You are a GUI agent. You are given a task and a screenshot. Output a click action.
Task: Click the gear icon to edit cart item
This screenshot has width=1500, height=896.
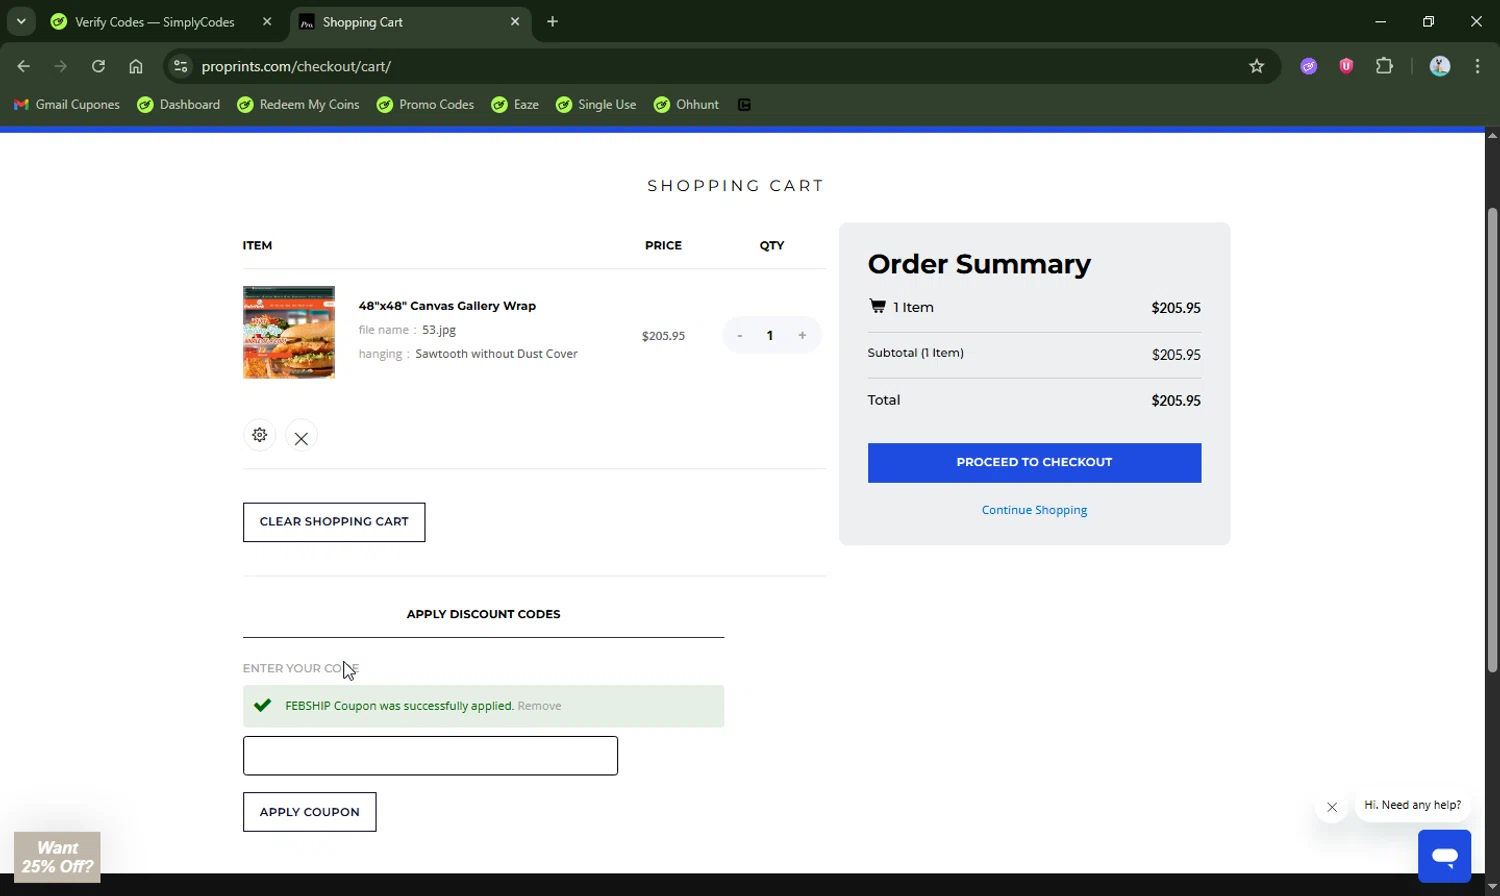pyautogui.click(x=259, y=435)
